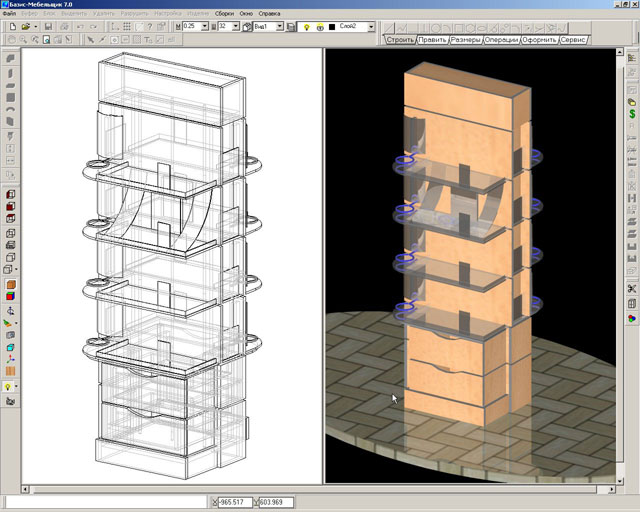
Task: Click the scissors icon in right toolbar
Action: pyautogui.click(x=632, y=289)
